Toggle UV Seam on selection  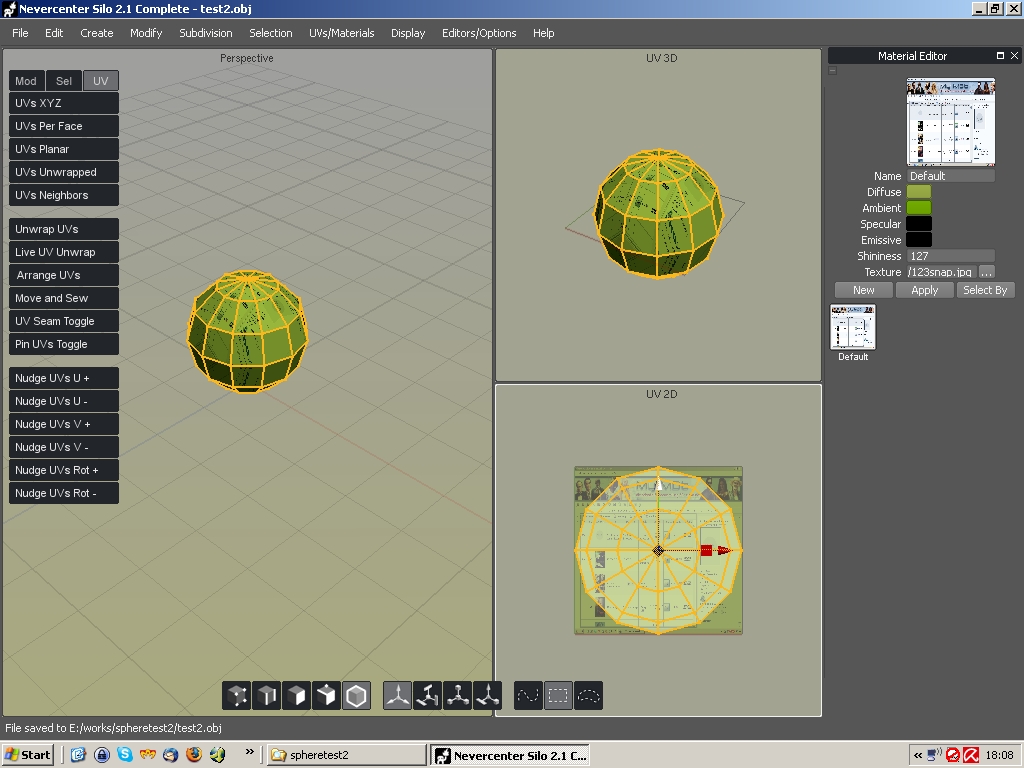click(x=64, y=321)
